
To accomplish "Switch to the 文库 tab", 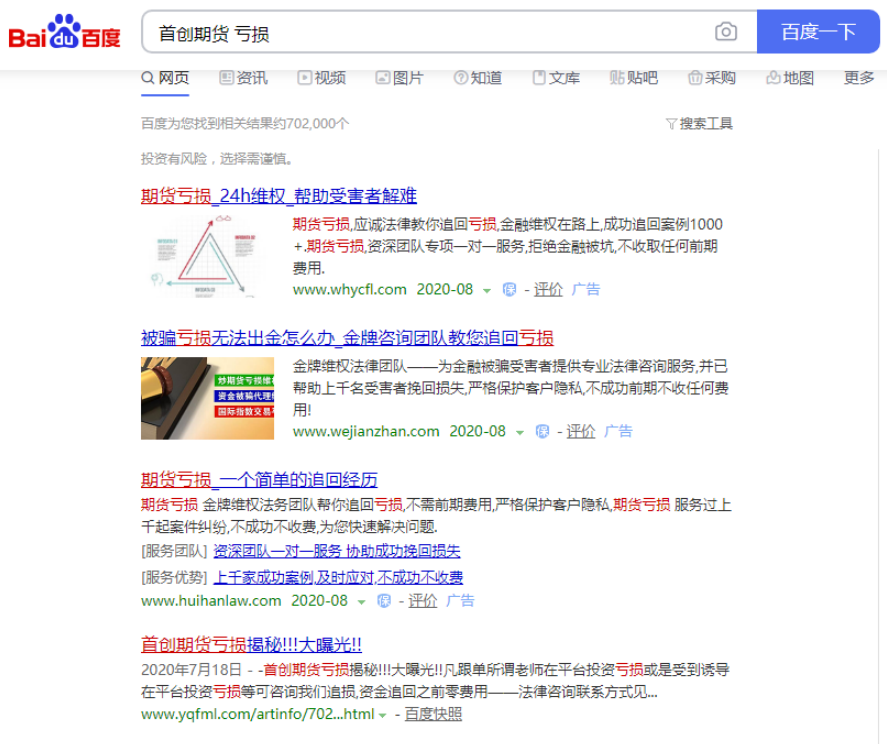I will (x=556, y=78).
